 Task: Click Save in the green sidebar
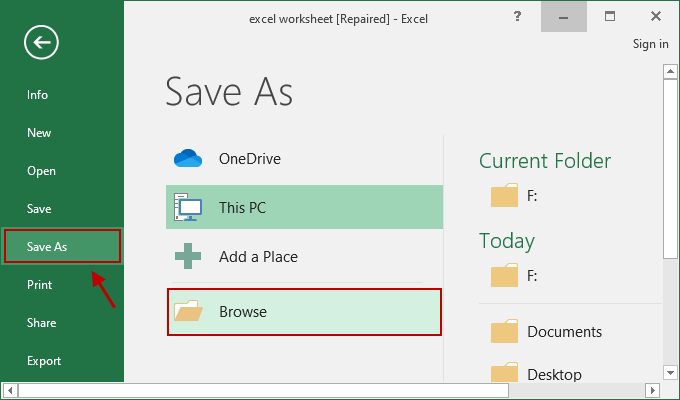(x=39, y=209)
